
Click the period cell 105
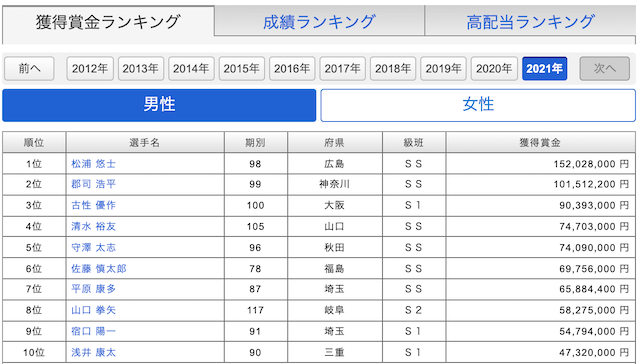coord(256,226)
